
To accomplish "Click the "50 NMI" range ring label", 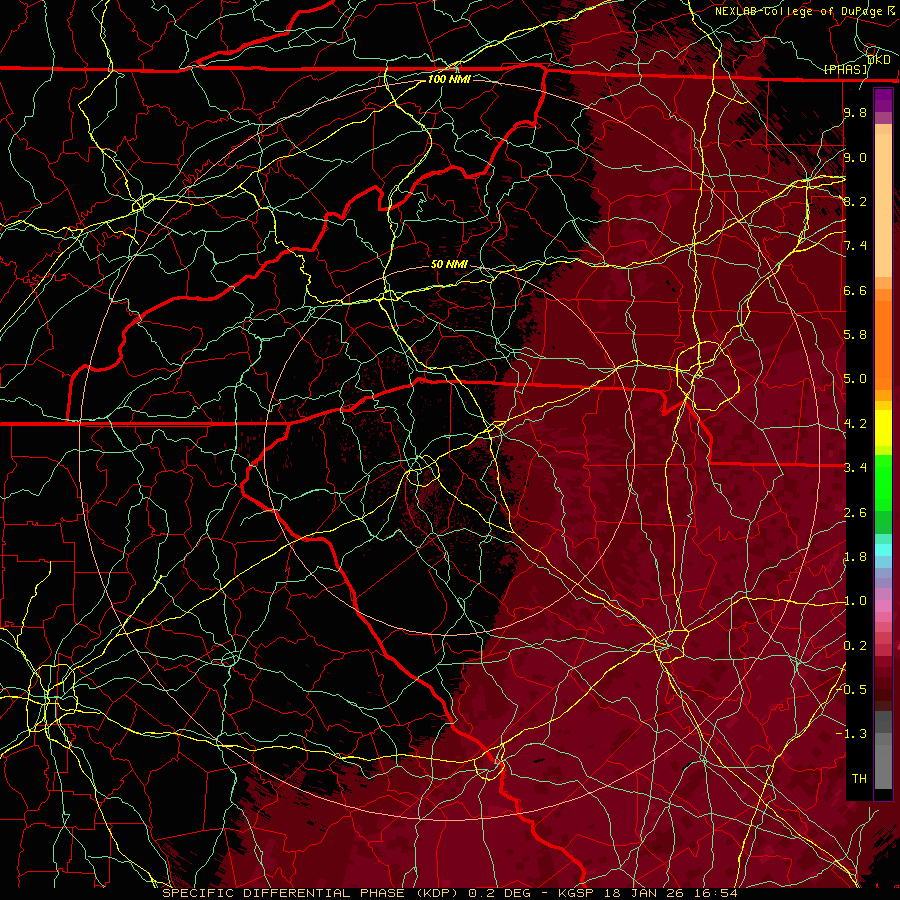I will point(449,265).
